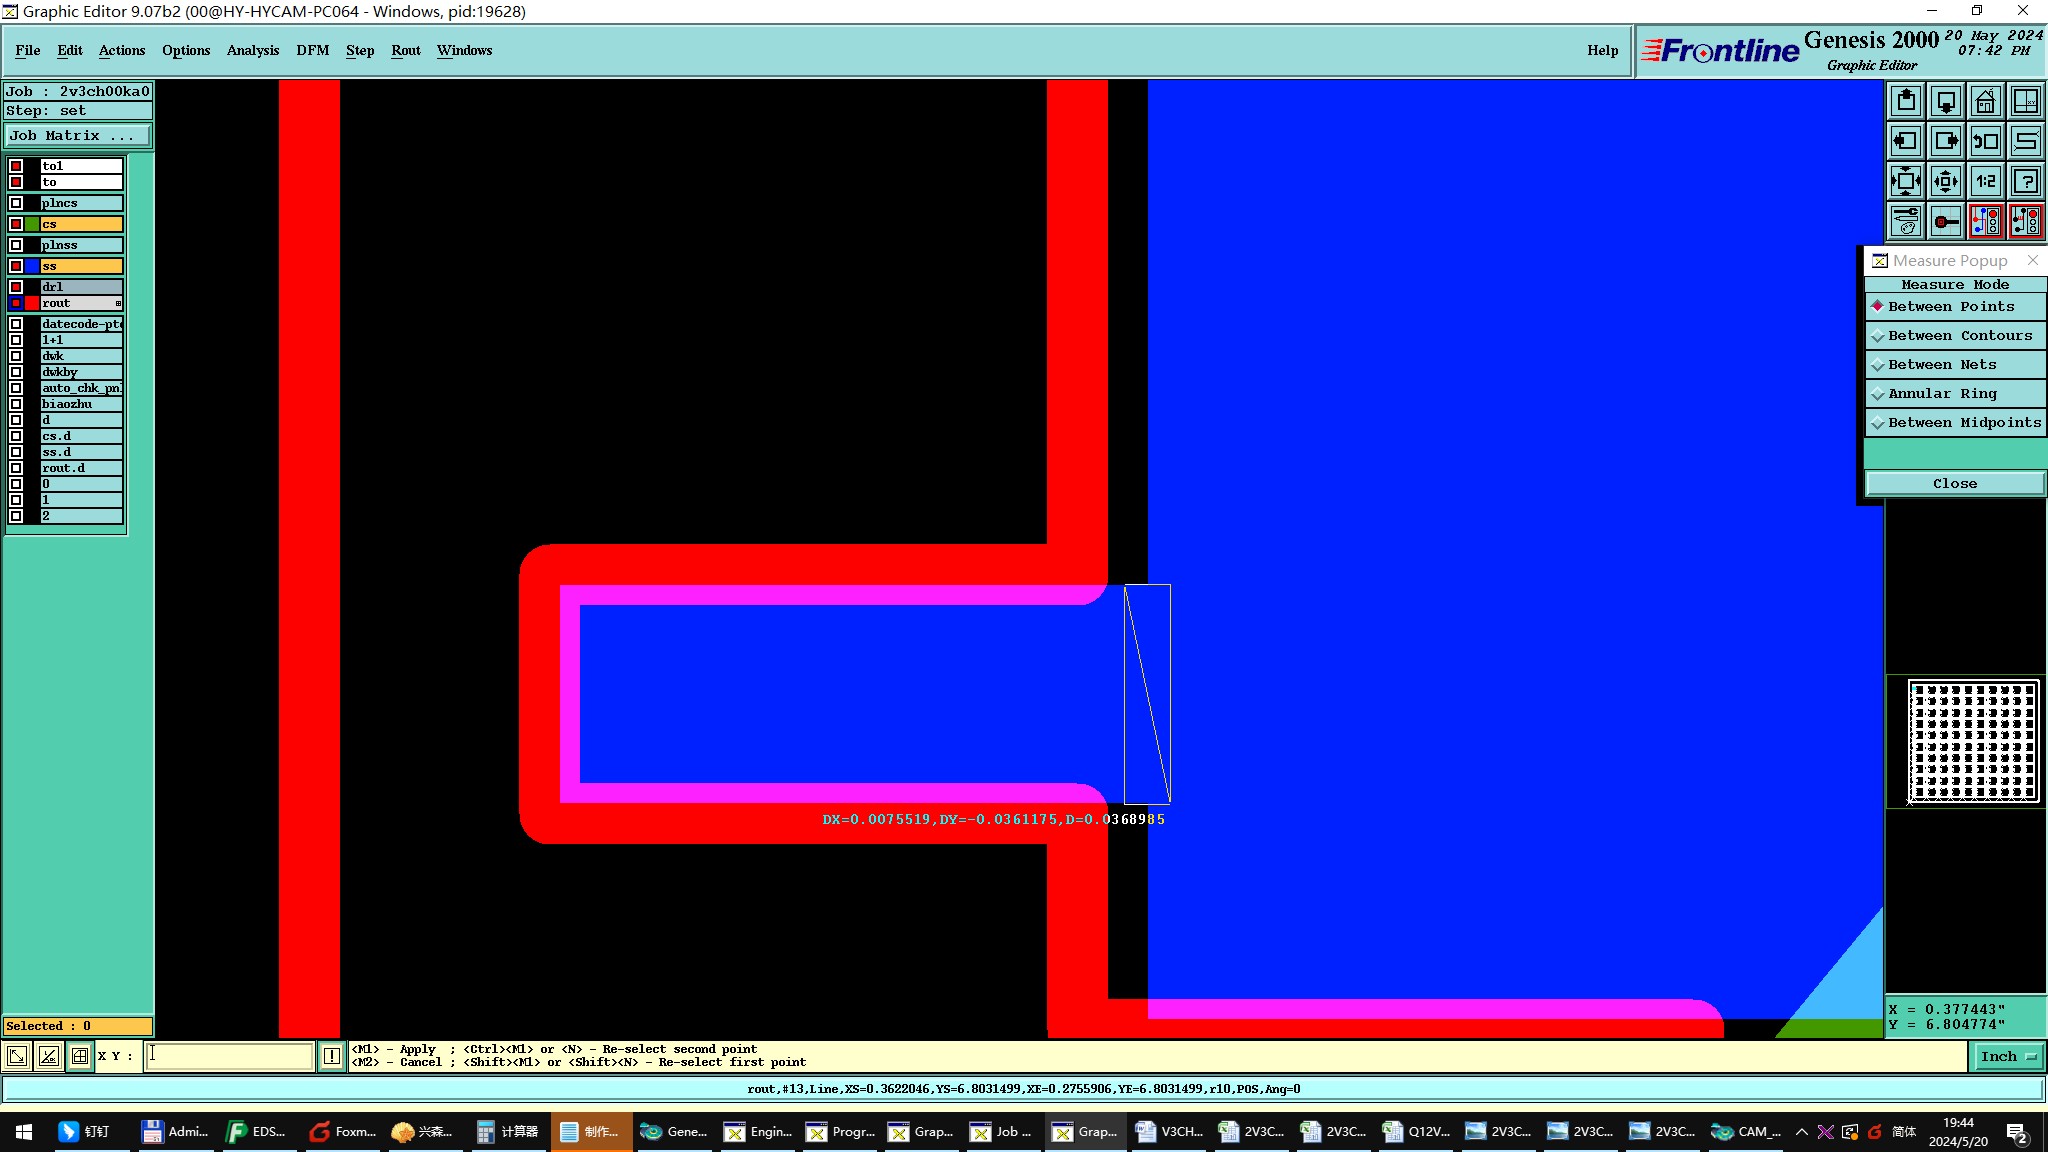
Task: Toggle the visibility box of datecode-pte layer
Action: pyautogui.click(x=16, y=324)
